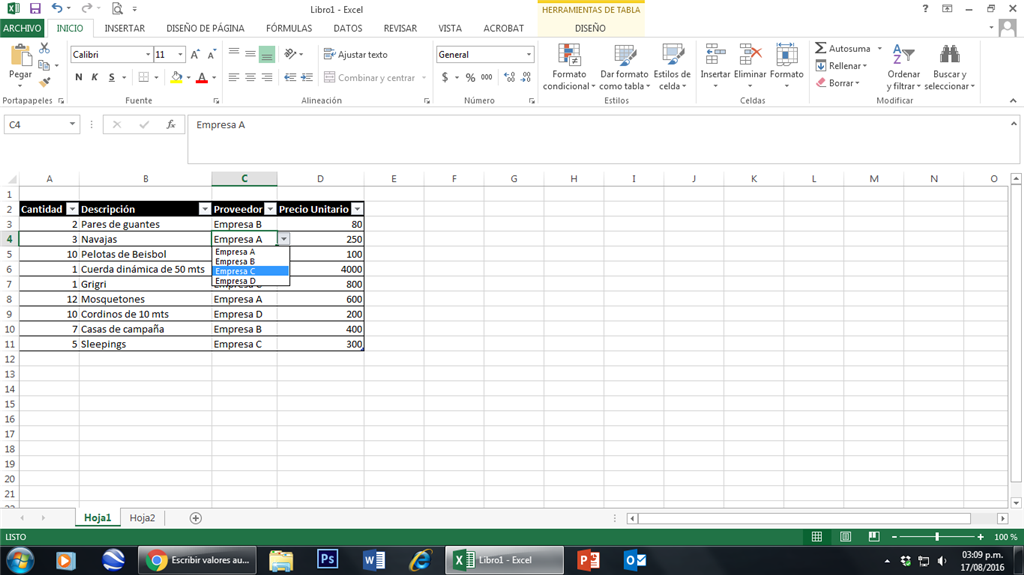
Task: Toggle align left
Action: click(x=234, y=77)
